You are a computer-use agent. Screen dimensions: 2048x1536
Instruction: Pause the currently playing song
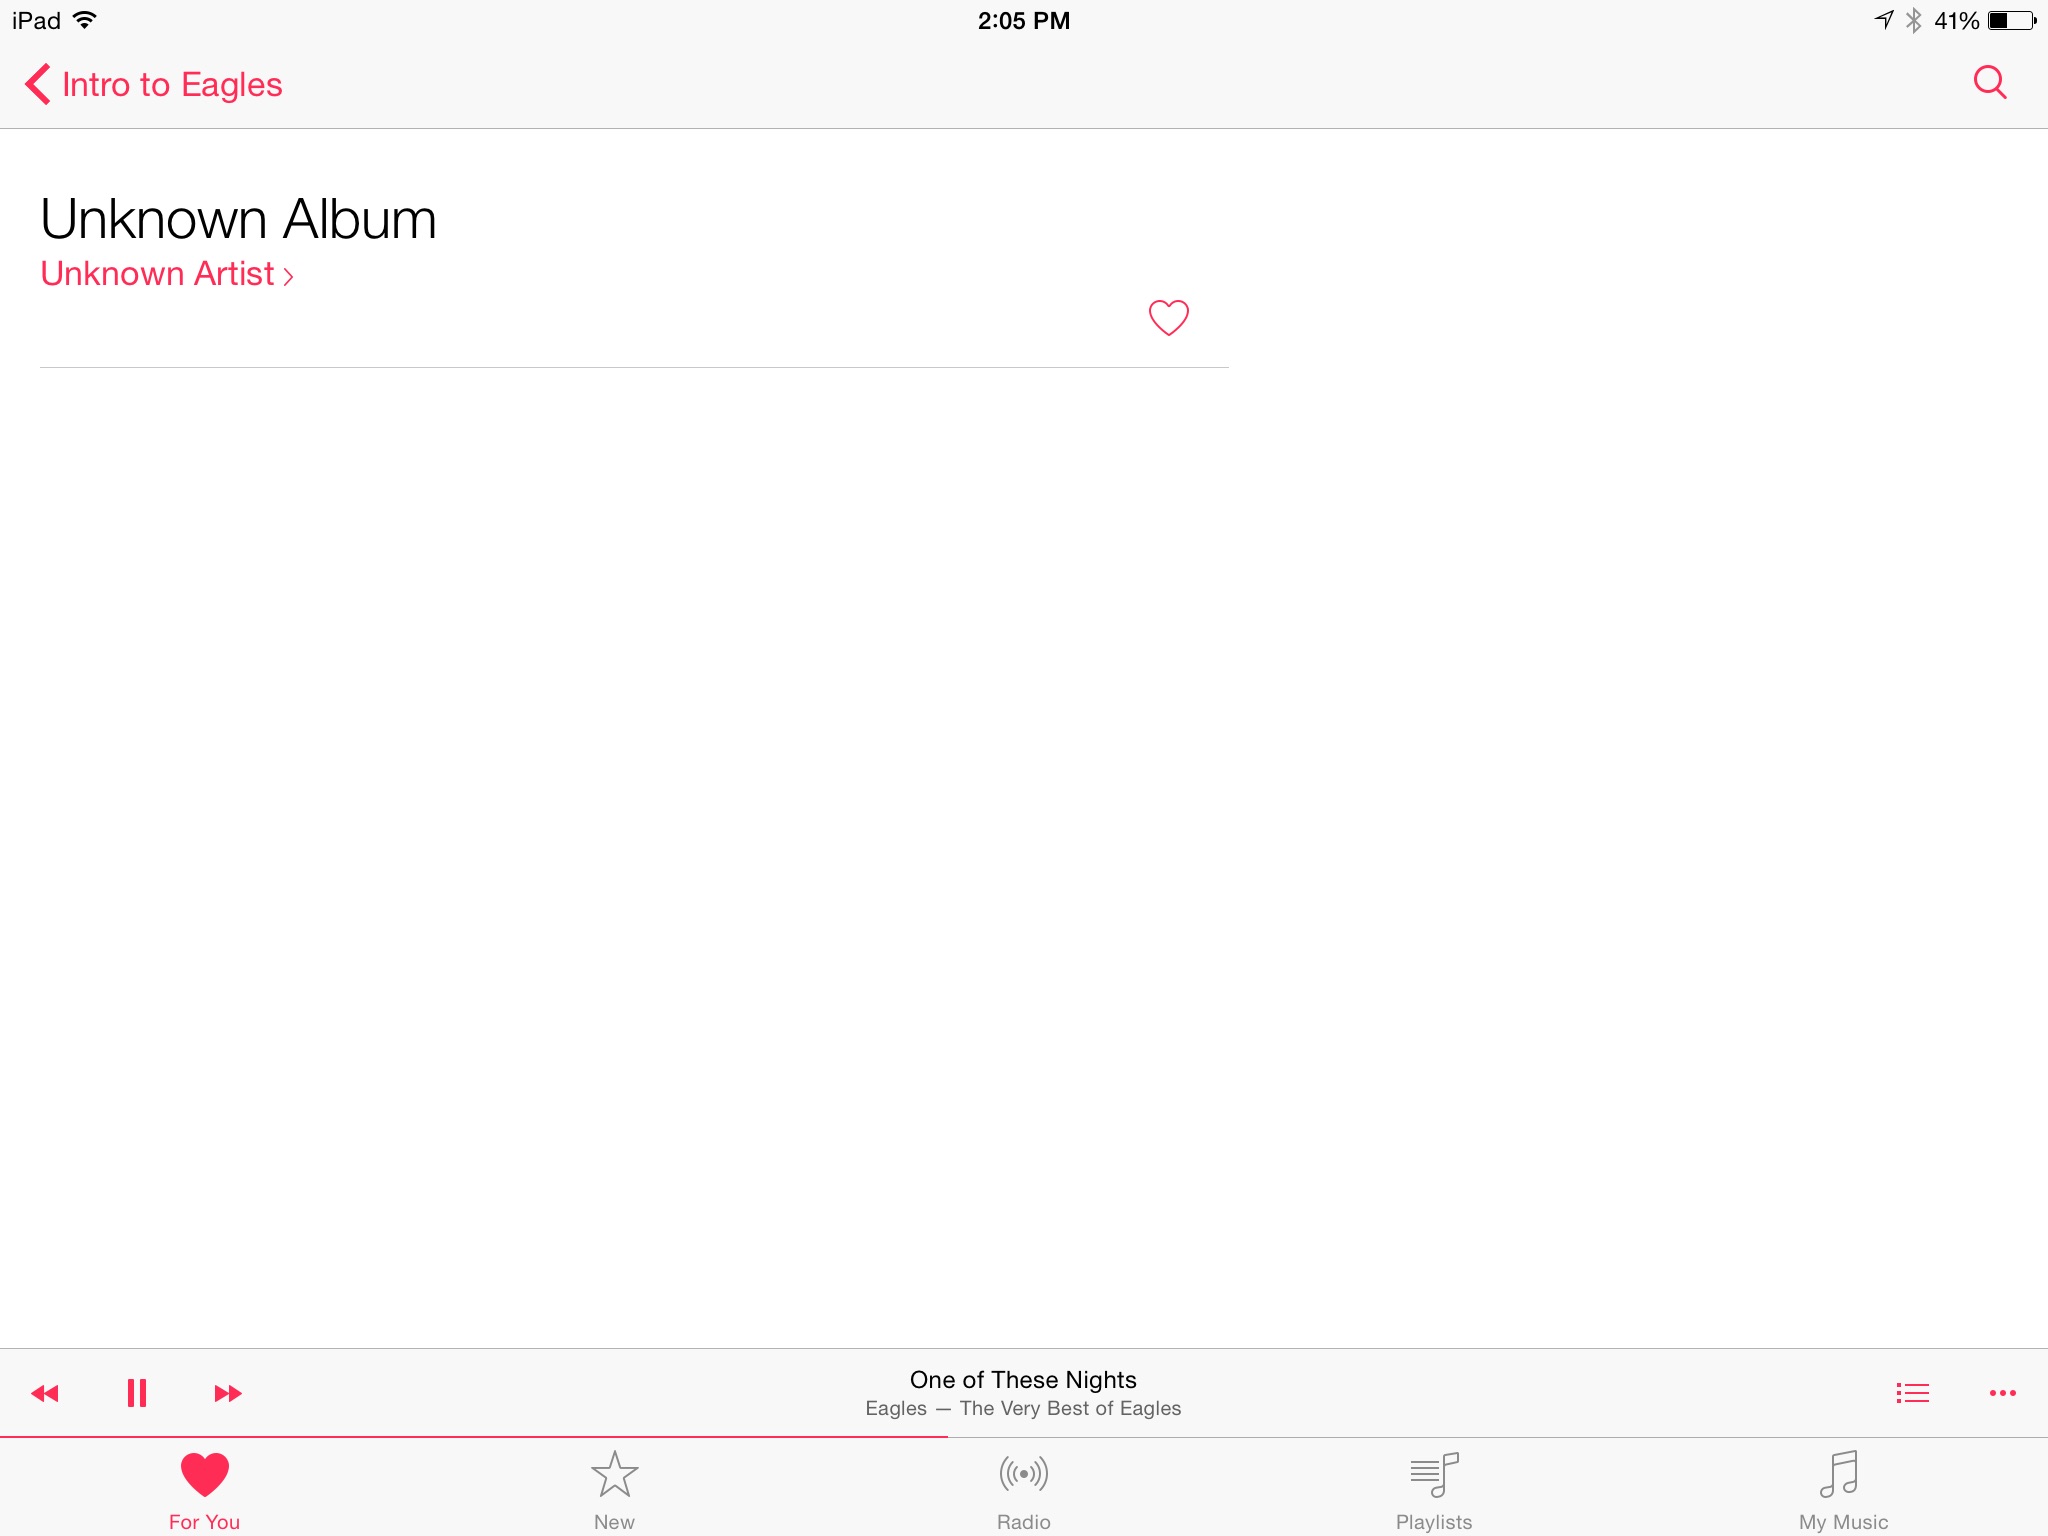137,1393
